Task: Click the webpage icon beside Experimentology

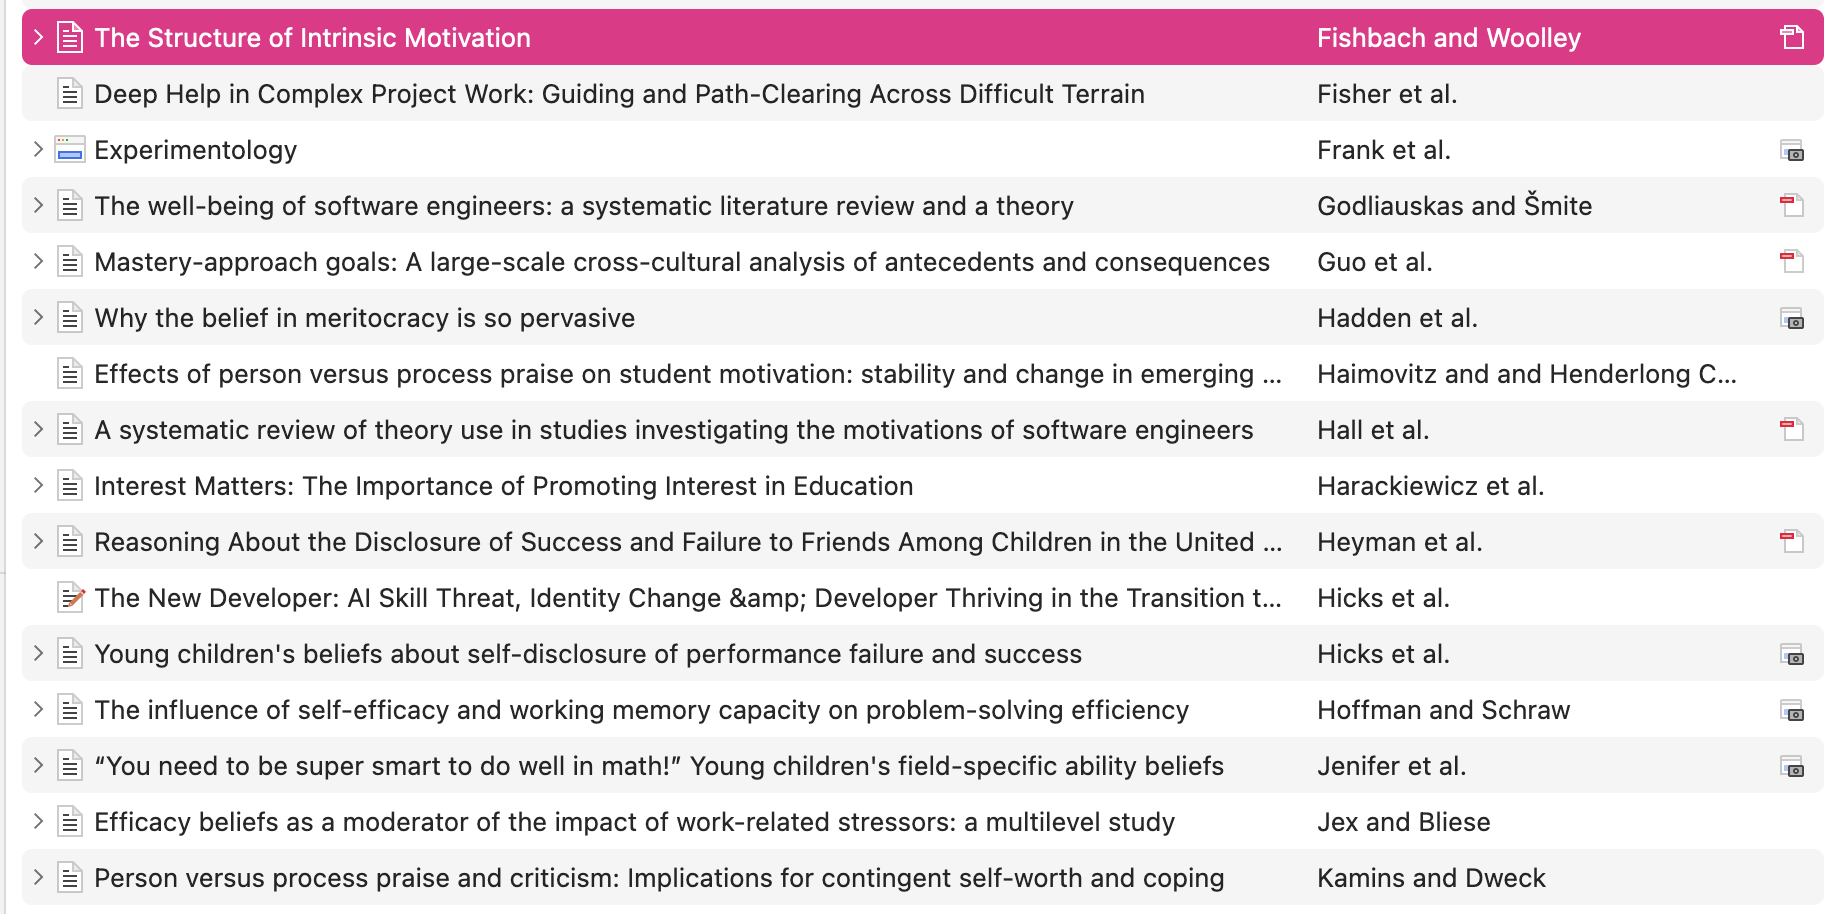Action: 70,150
